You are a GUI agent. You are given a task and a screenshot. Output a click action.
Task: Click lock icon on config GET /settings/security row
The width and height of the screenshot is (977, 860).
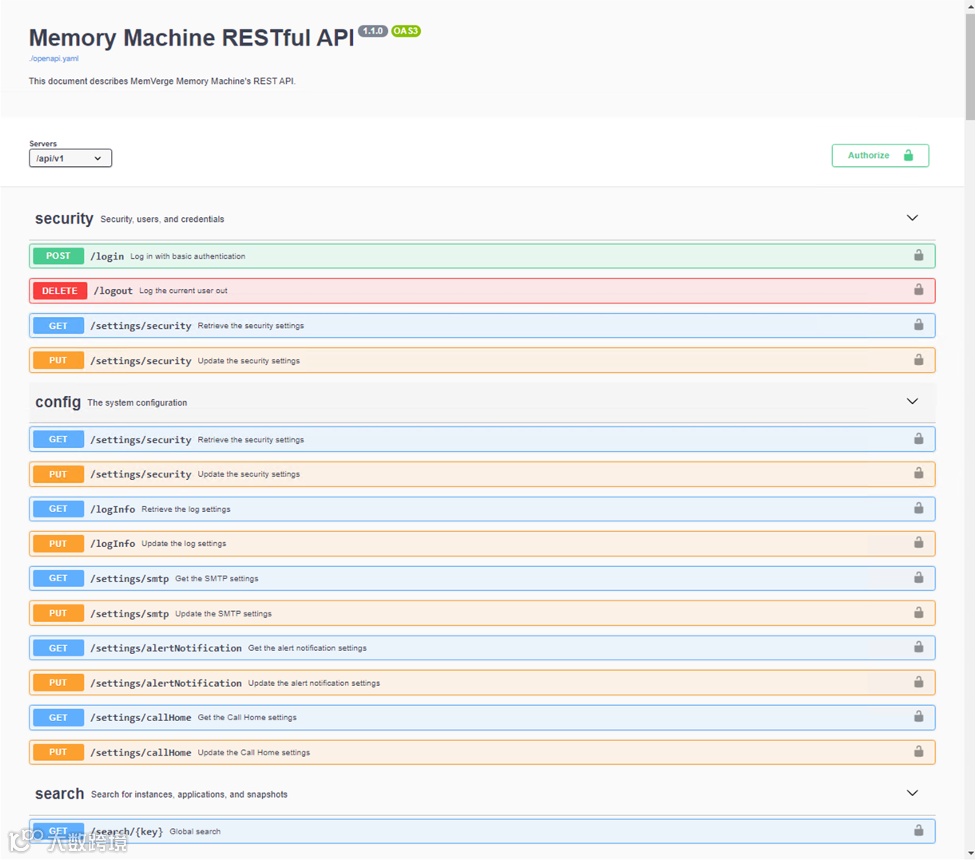[918, 439]
